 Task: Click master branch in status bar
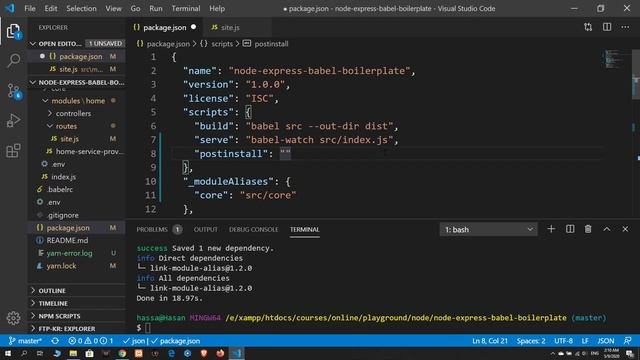coord(25,341)
